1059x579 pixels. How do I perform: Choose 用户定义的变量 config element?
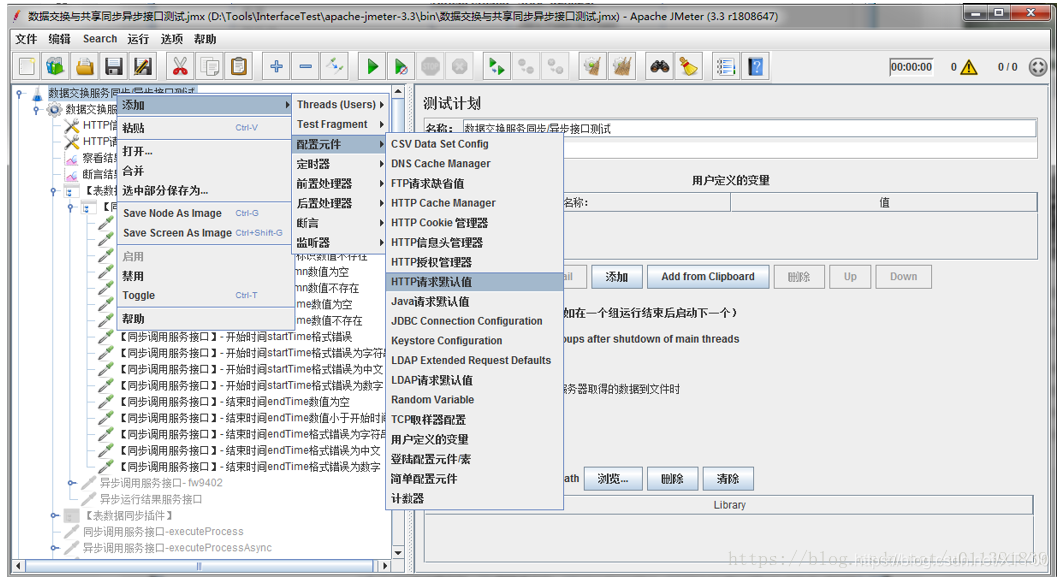[475, 439]
